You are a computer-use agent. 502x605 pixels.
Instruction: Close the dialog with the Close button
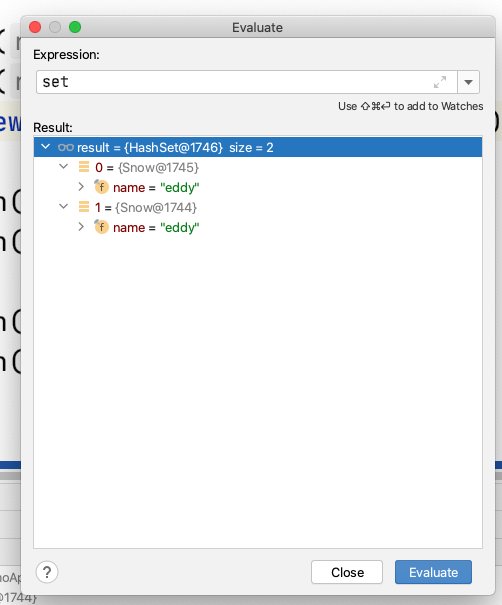347,572
